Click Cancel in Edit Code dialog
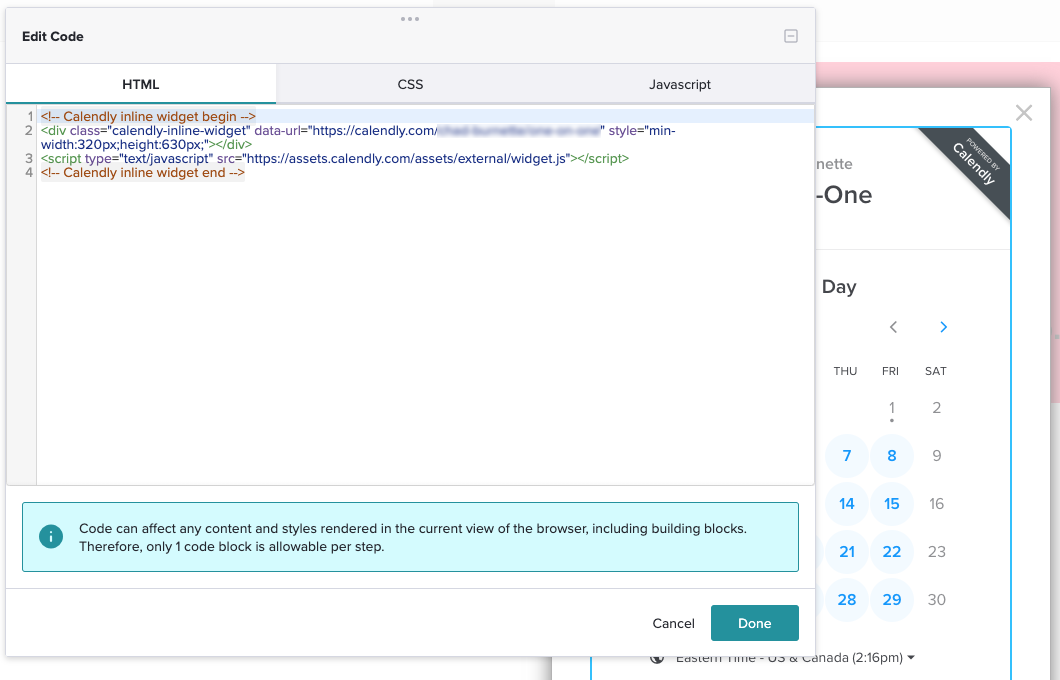Viewport: 1060px width, 680px height. click(673, 623)
